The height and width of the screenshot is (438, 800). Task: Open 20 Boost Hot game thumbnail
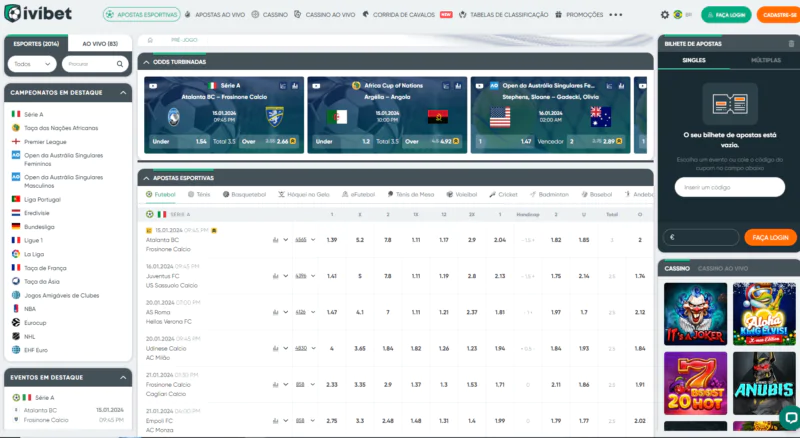tap(695, 383)
